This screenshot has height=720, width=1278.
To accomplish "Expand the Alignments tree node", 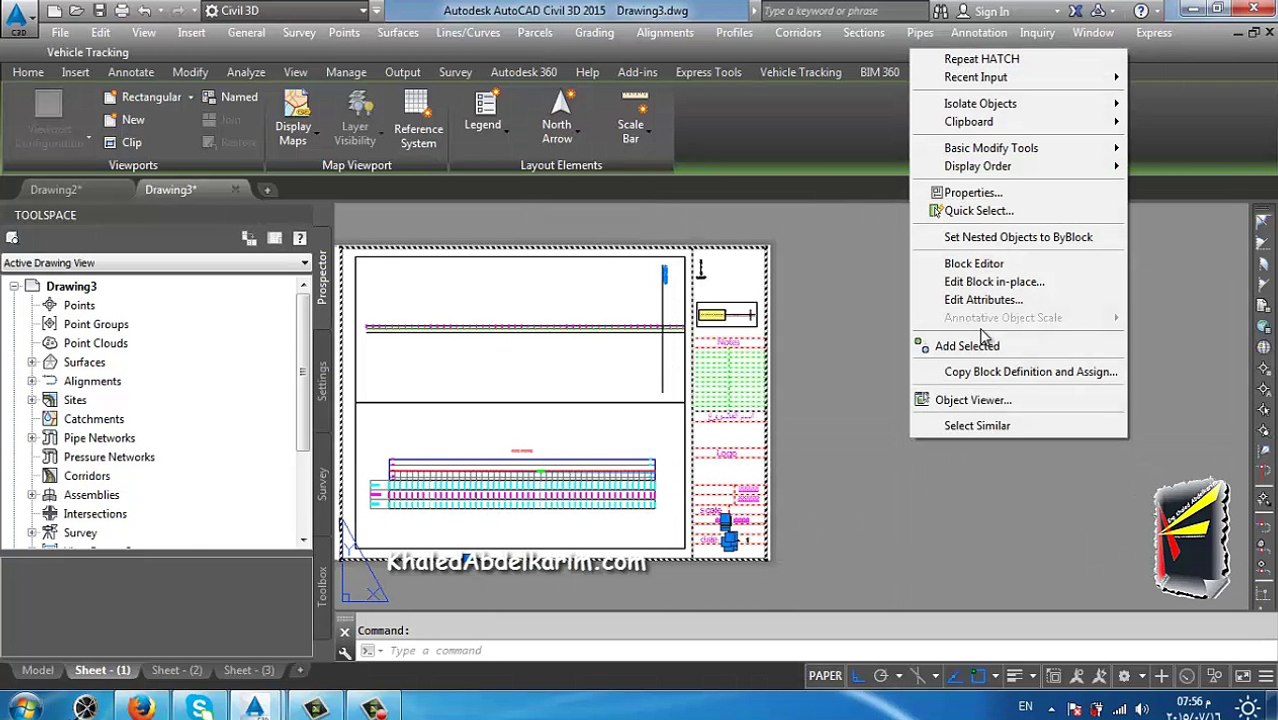I will (32, 382).
